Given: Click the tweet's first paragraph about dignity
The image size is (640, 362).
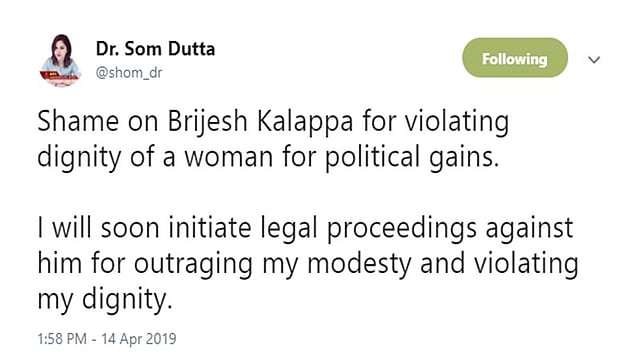Looking at the screenshot, I should click(x=273, y=139).
